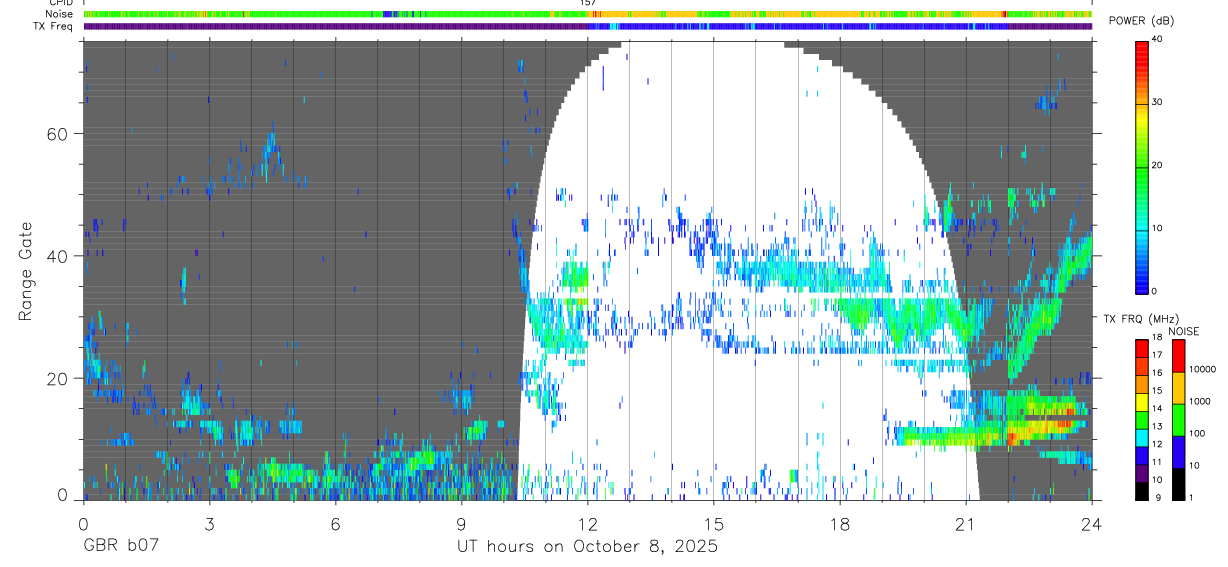Click the '40' range gate tick label
Screen dimensions: 1228x567
[x=59, y=256]
